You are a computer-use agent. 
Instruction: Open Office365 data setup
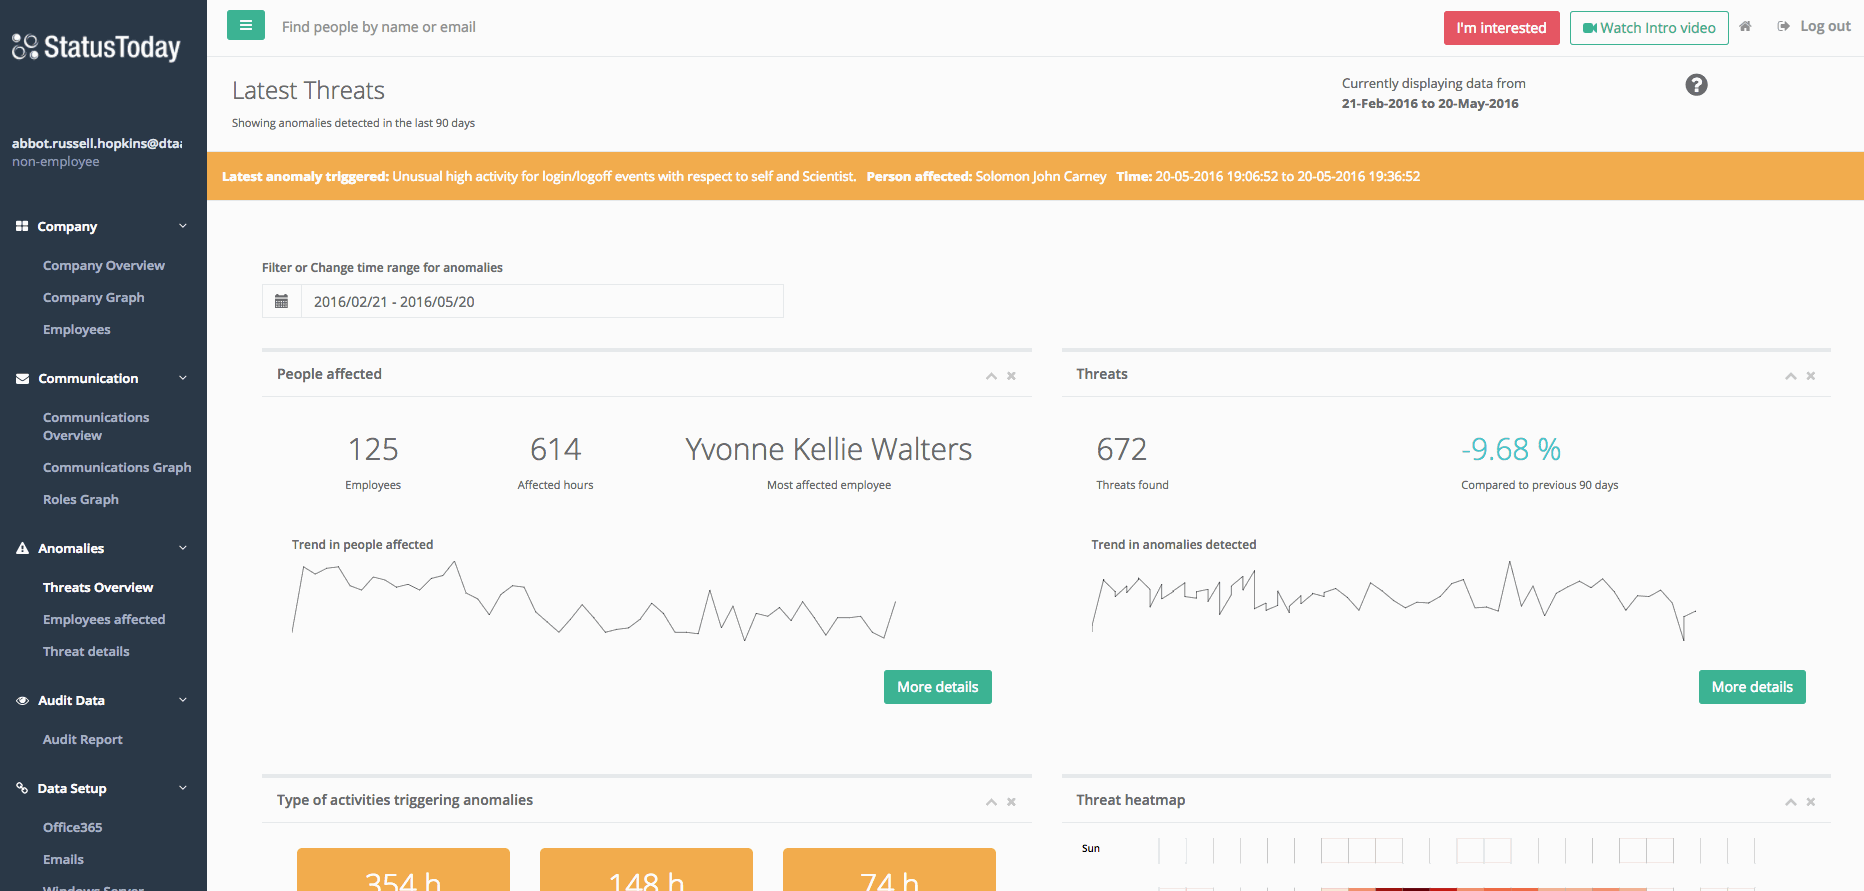pyautogui.click(x=73, y=828)
